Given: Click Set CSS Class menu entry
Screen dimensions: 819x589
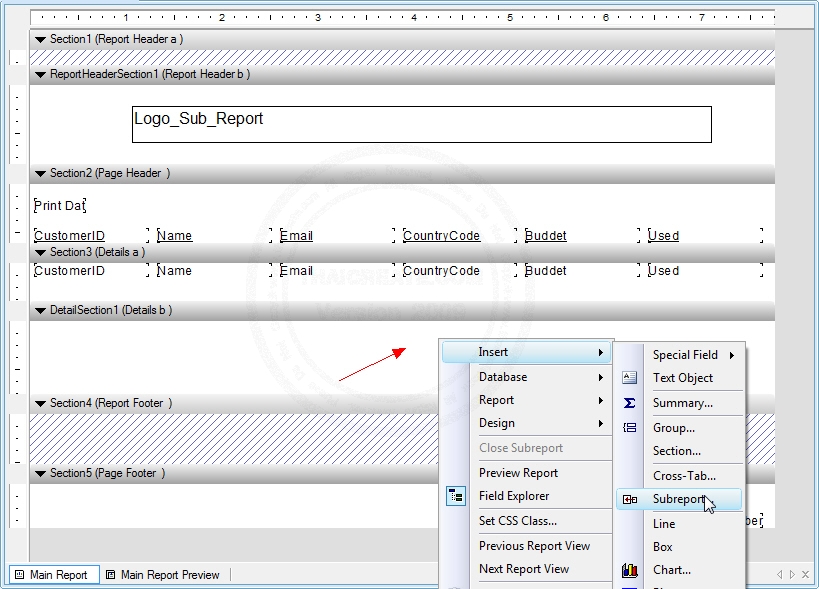Looking at the screenshot, I should 517,521.
